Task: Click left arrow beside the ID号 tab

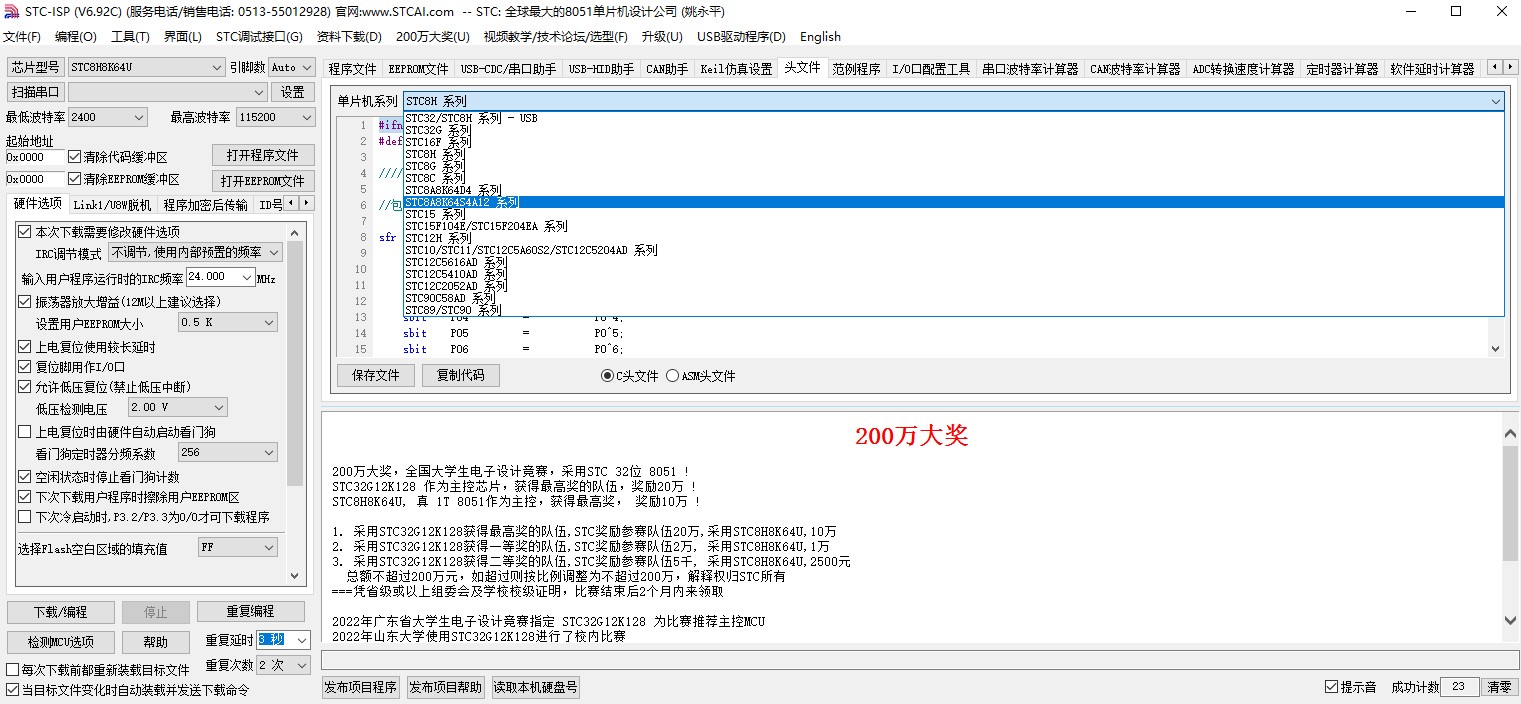Action: coord(291,203)
